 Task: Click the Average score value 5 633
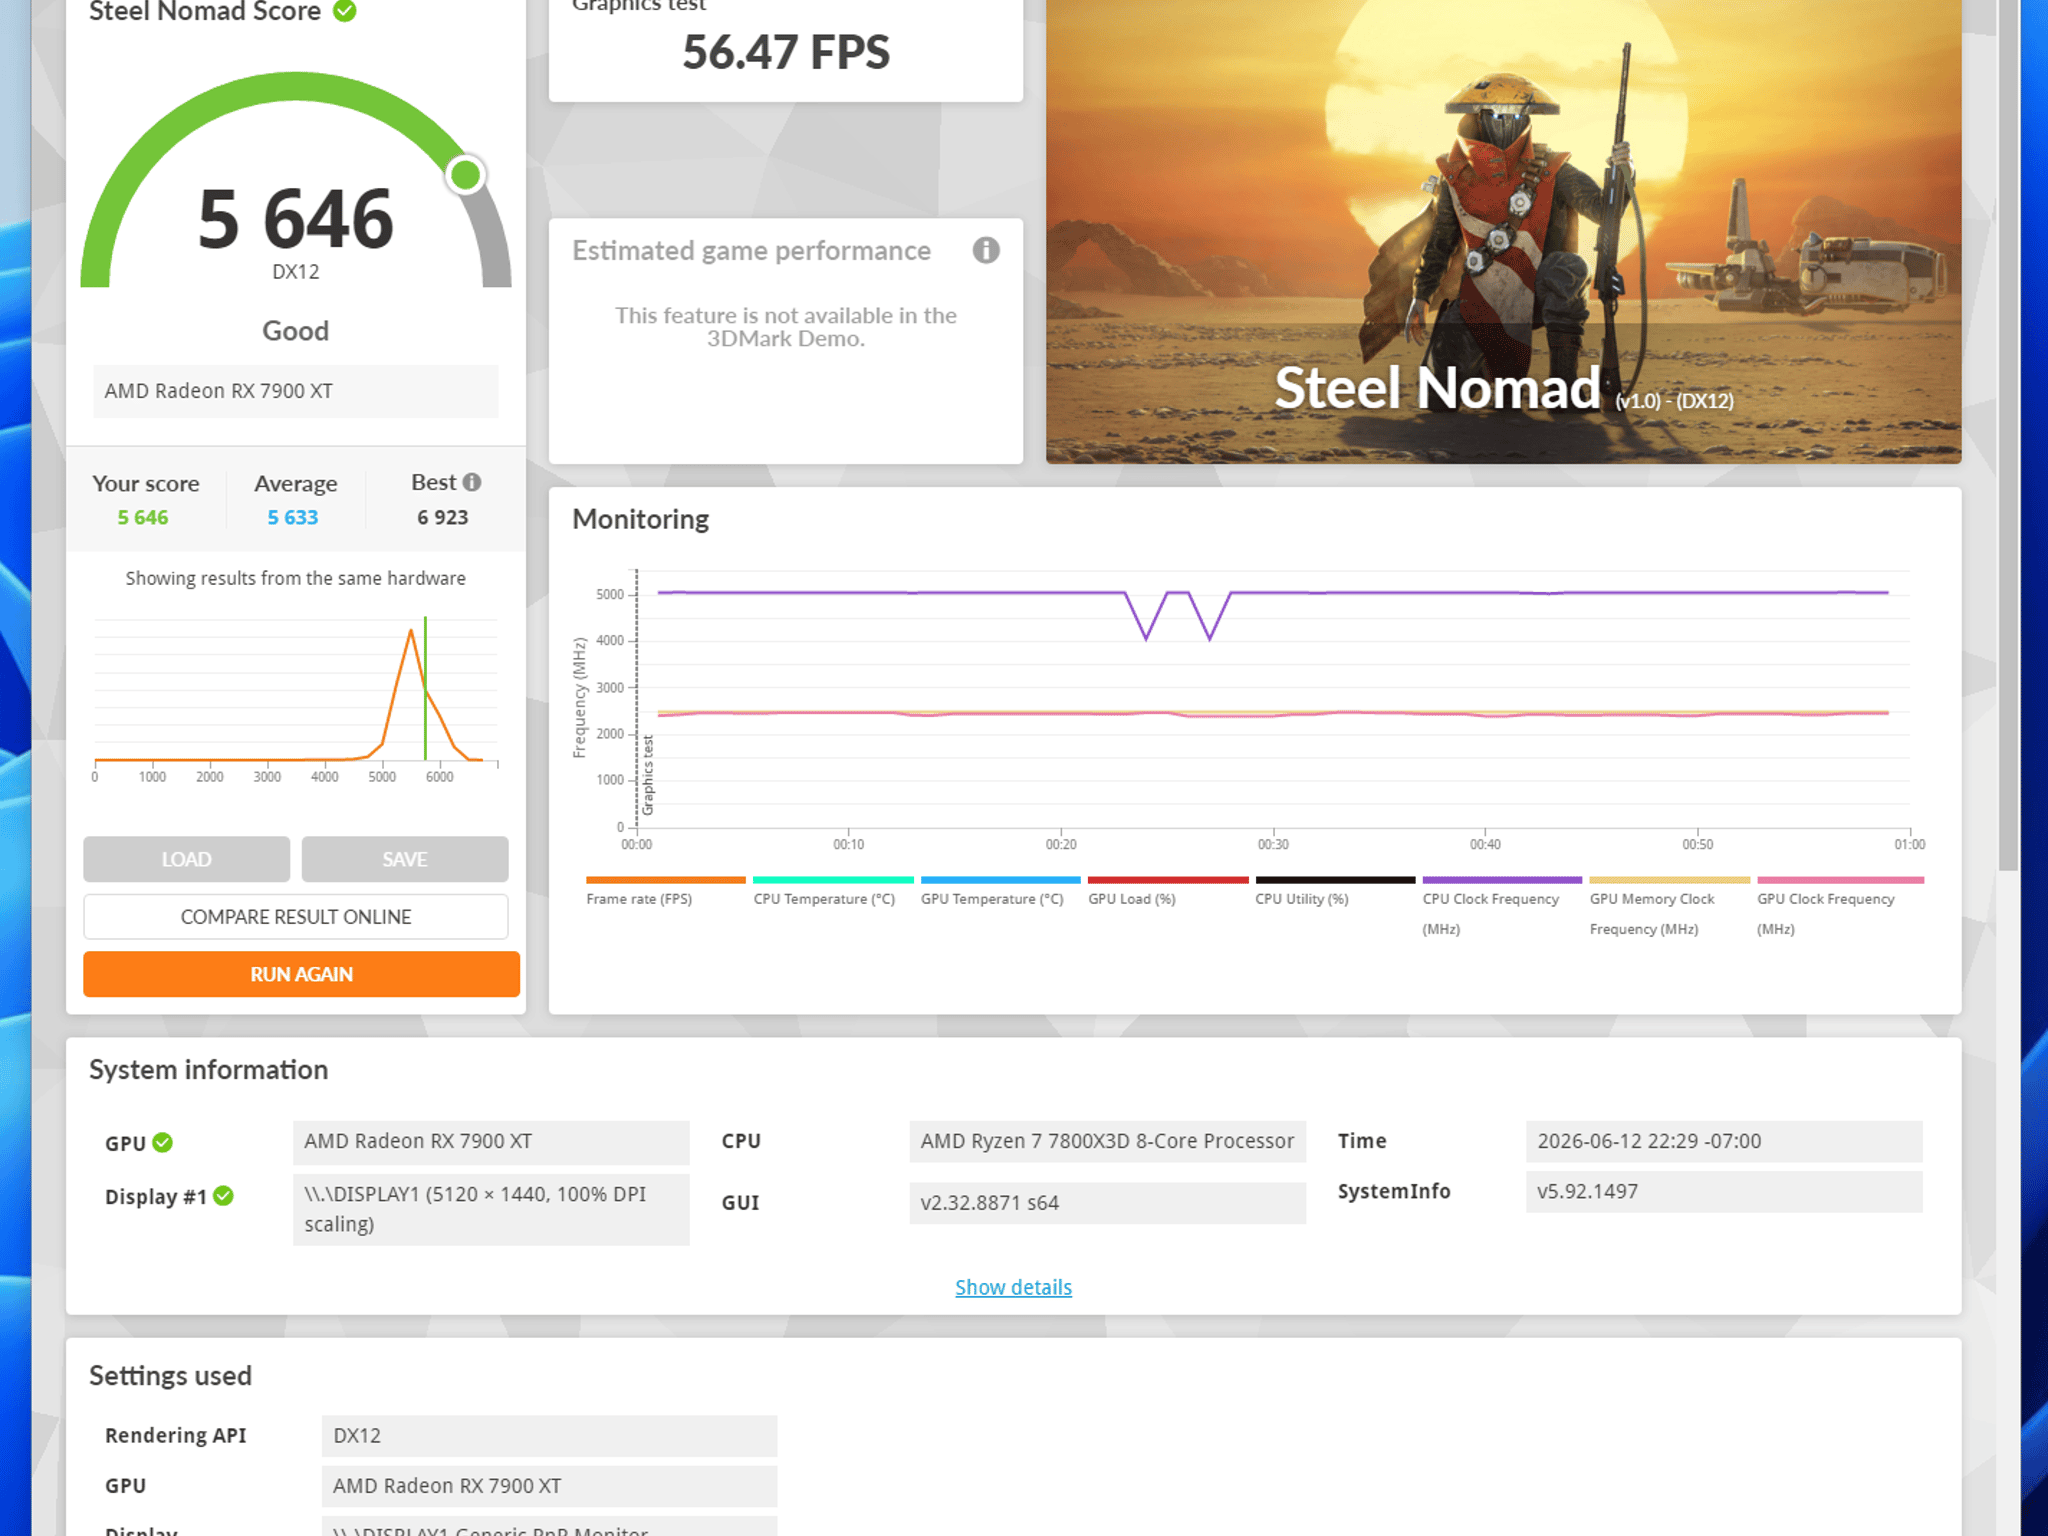click(293, 517)
